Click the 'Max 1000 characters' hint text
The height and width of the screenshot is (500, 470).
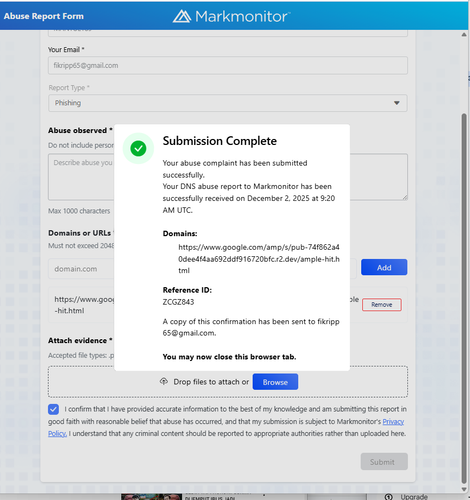(x=79, y=211)
